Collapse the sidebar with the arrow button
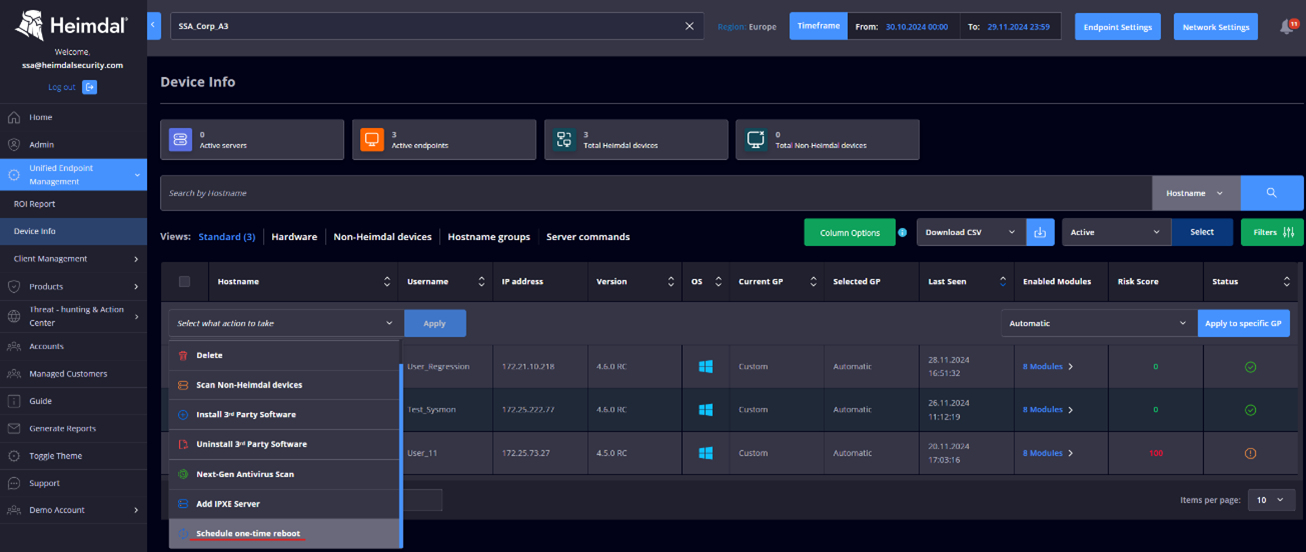Screen dimensions: 1306x552 point(154,25)
